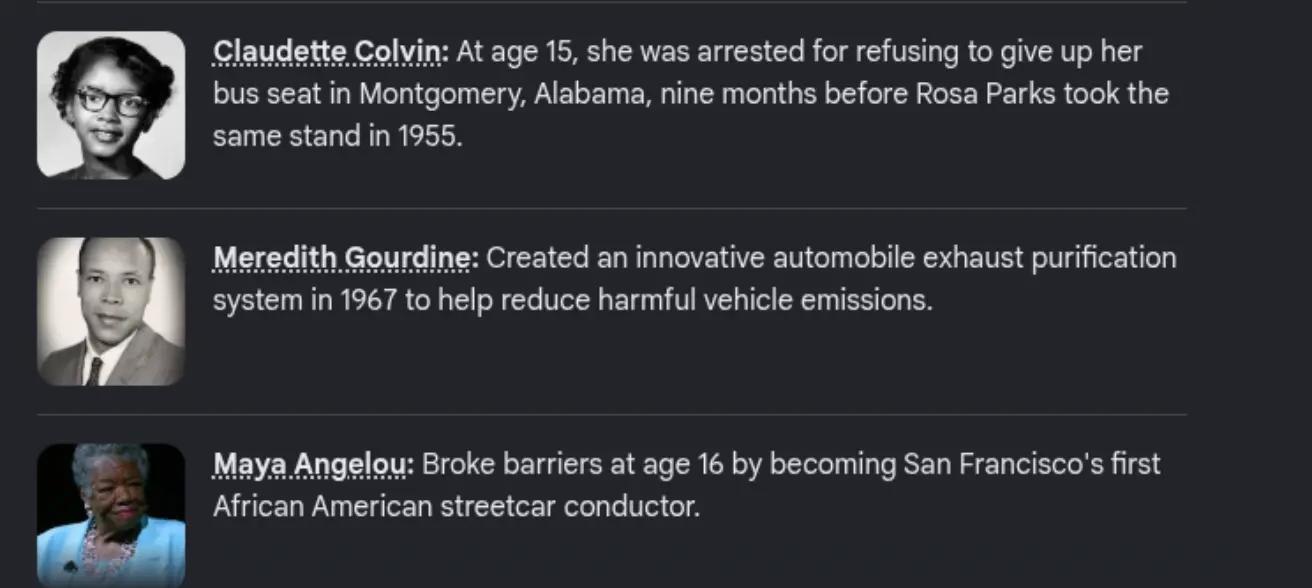
Task: Click the divider line below the Colvin entry
Action: (x=612, y=208)
